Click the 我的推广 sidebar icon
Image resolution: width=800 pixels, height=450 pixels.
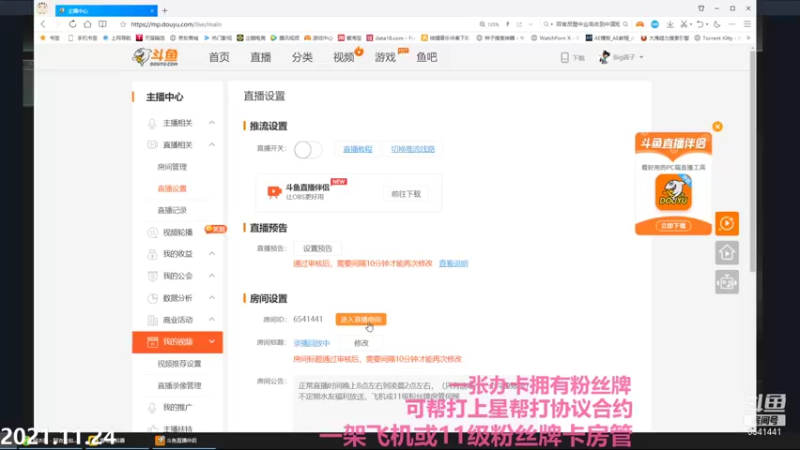pos(152,407)
